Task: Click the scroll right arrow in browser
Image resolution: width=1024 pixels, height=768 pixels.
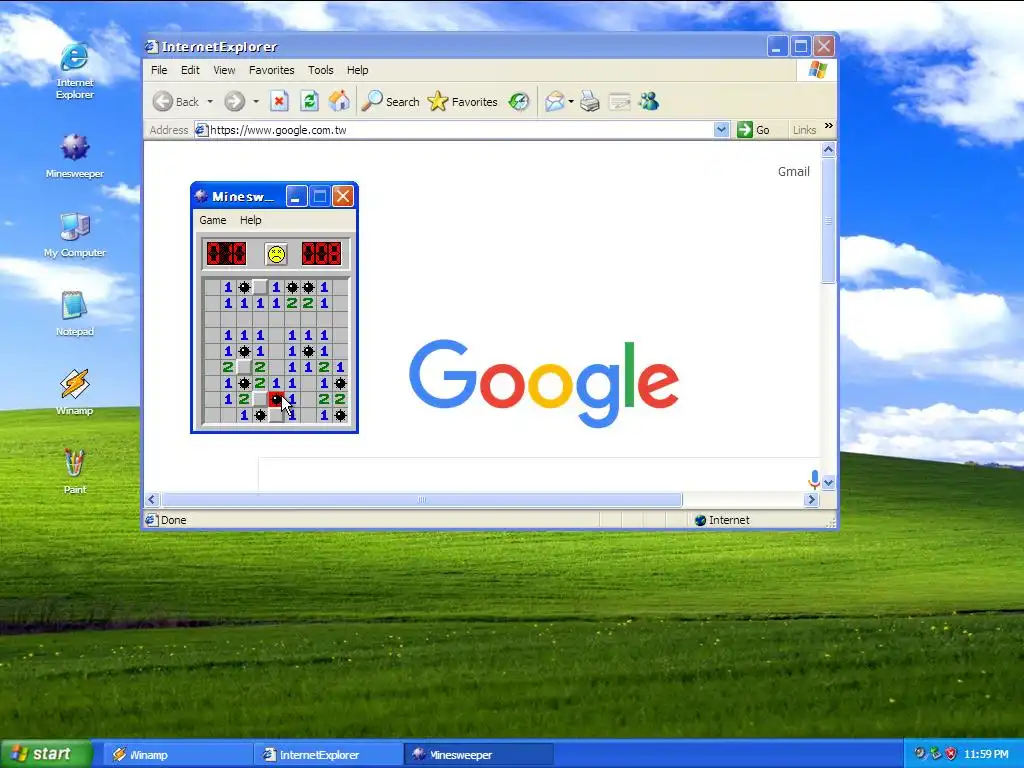Action: (x=812, y=500)
